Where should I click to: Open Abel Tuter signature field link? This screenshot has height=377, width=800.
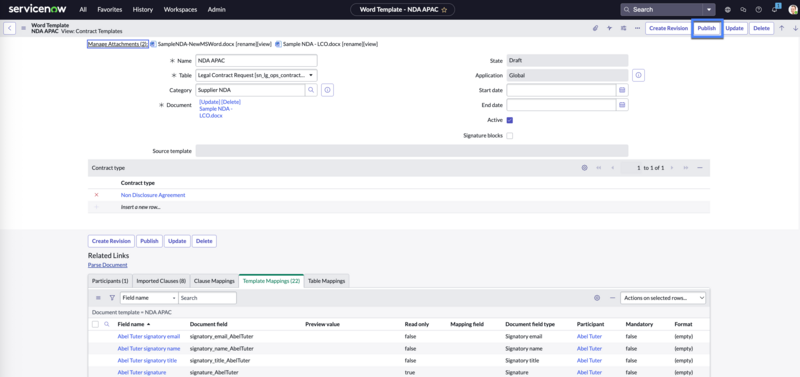pyautogui.click(x=142, y=373)
